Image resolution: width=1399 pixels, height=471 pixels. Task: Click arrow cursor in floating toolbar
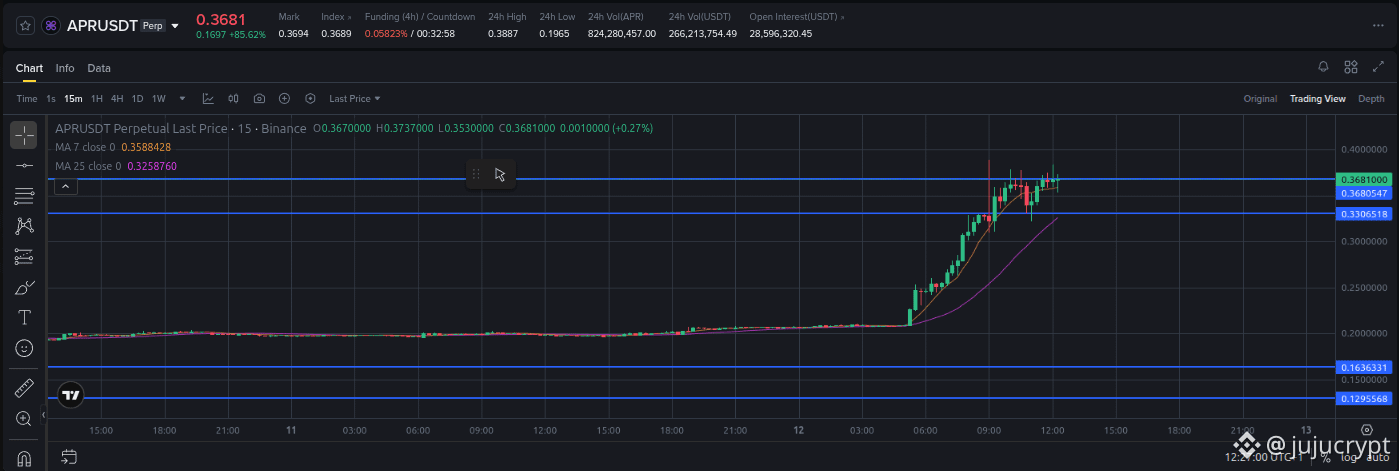500,174
